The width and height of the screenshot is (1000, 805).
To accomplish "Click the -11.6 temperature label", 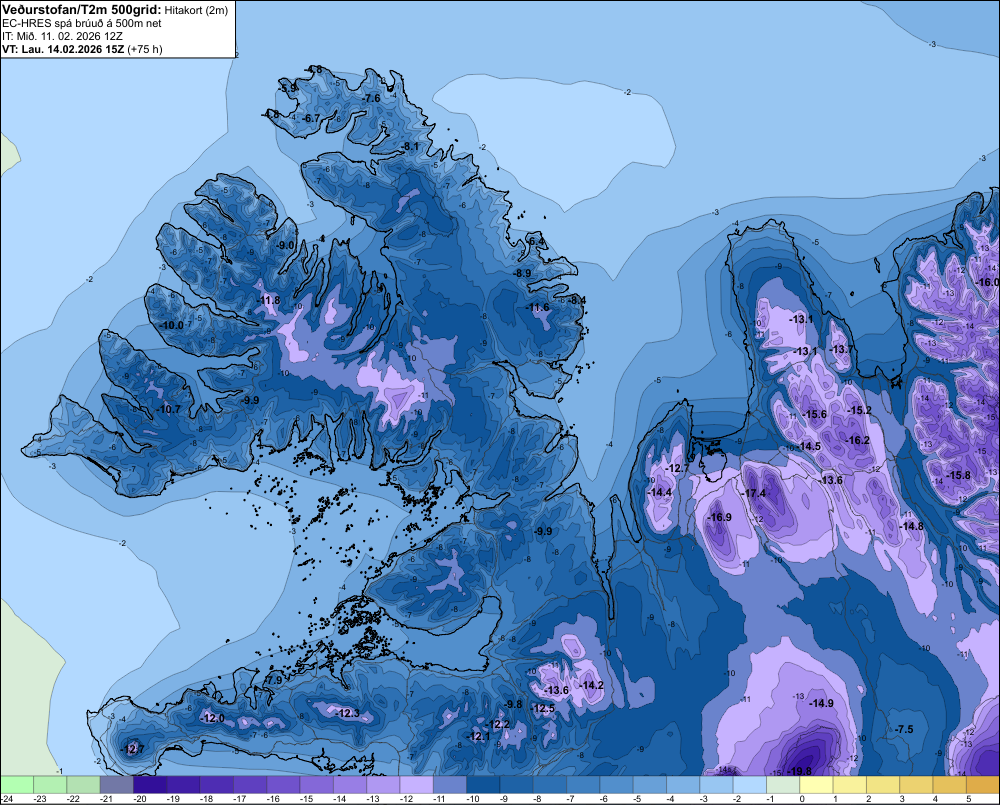I will click(538, 307).
